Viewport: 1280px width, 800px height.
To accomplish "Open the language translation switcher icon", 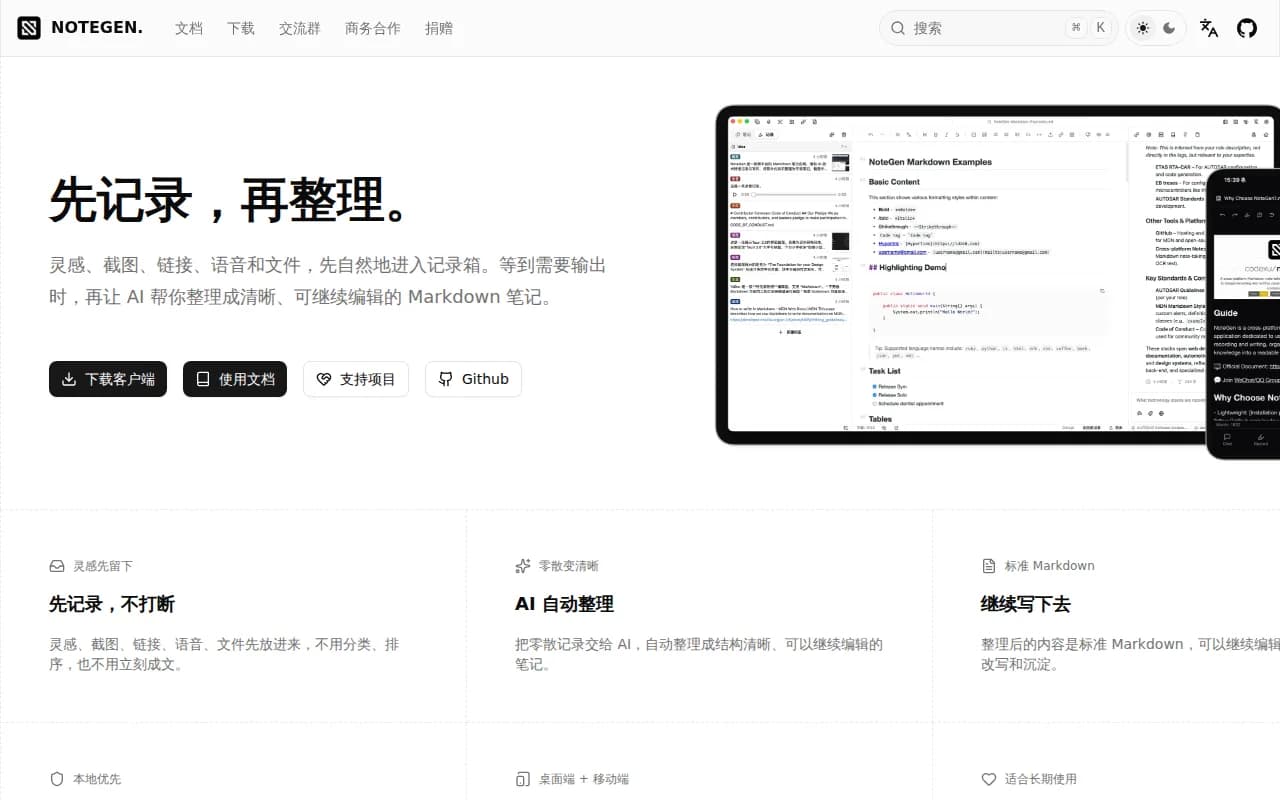I will pyautogui.click(x=1209, y=28).
